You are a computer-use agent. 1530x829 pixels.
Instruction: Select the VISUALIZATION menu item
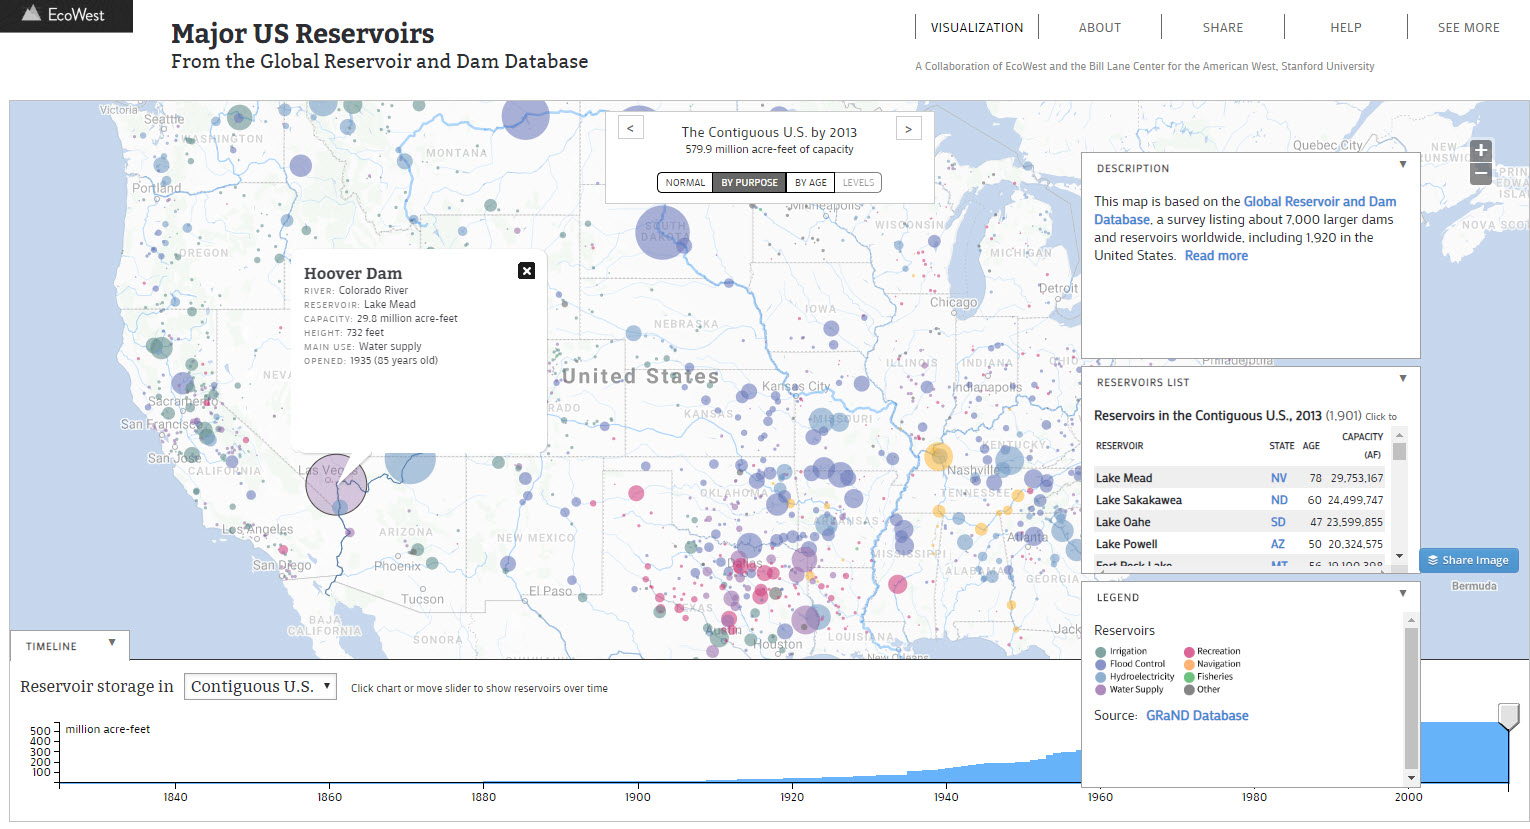coord(977,27)
